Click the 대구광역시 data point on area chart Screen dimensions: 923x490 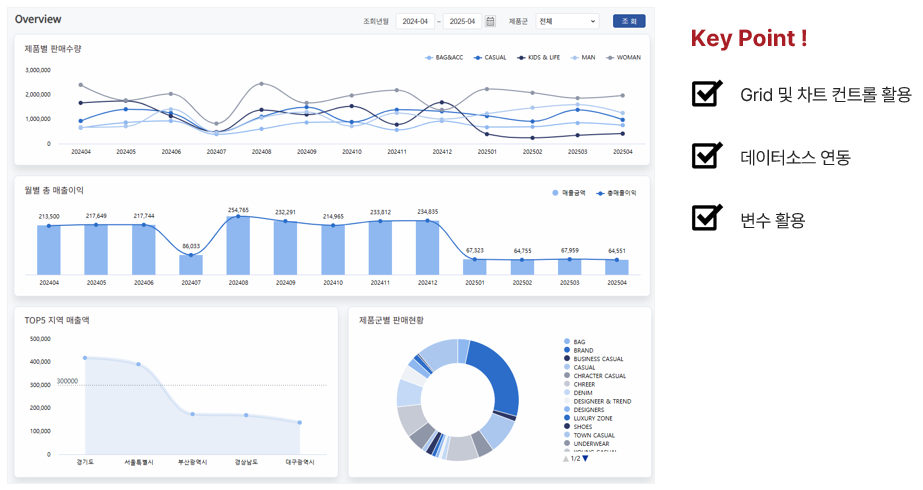click(300, 422)
